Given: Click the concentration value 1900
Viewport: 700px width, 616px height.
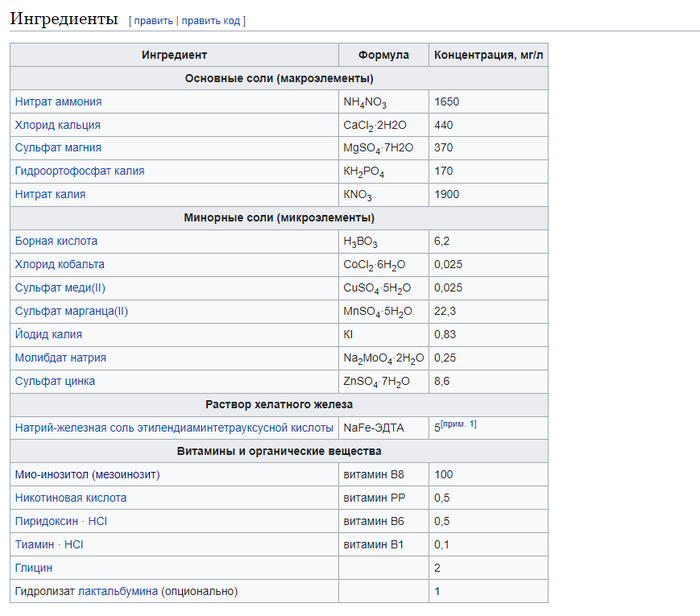Looking at the screenshot, I should 446,194.
